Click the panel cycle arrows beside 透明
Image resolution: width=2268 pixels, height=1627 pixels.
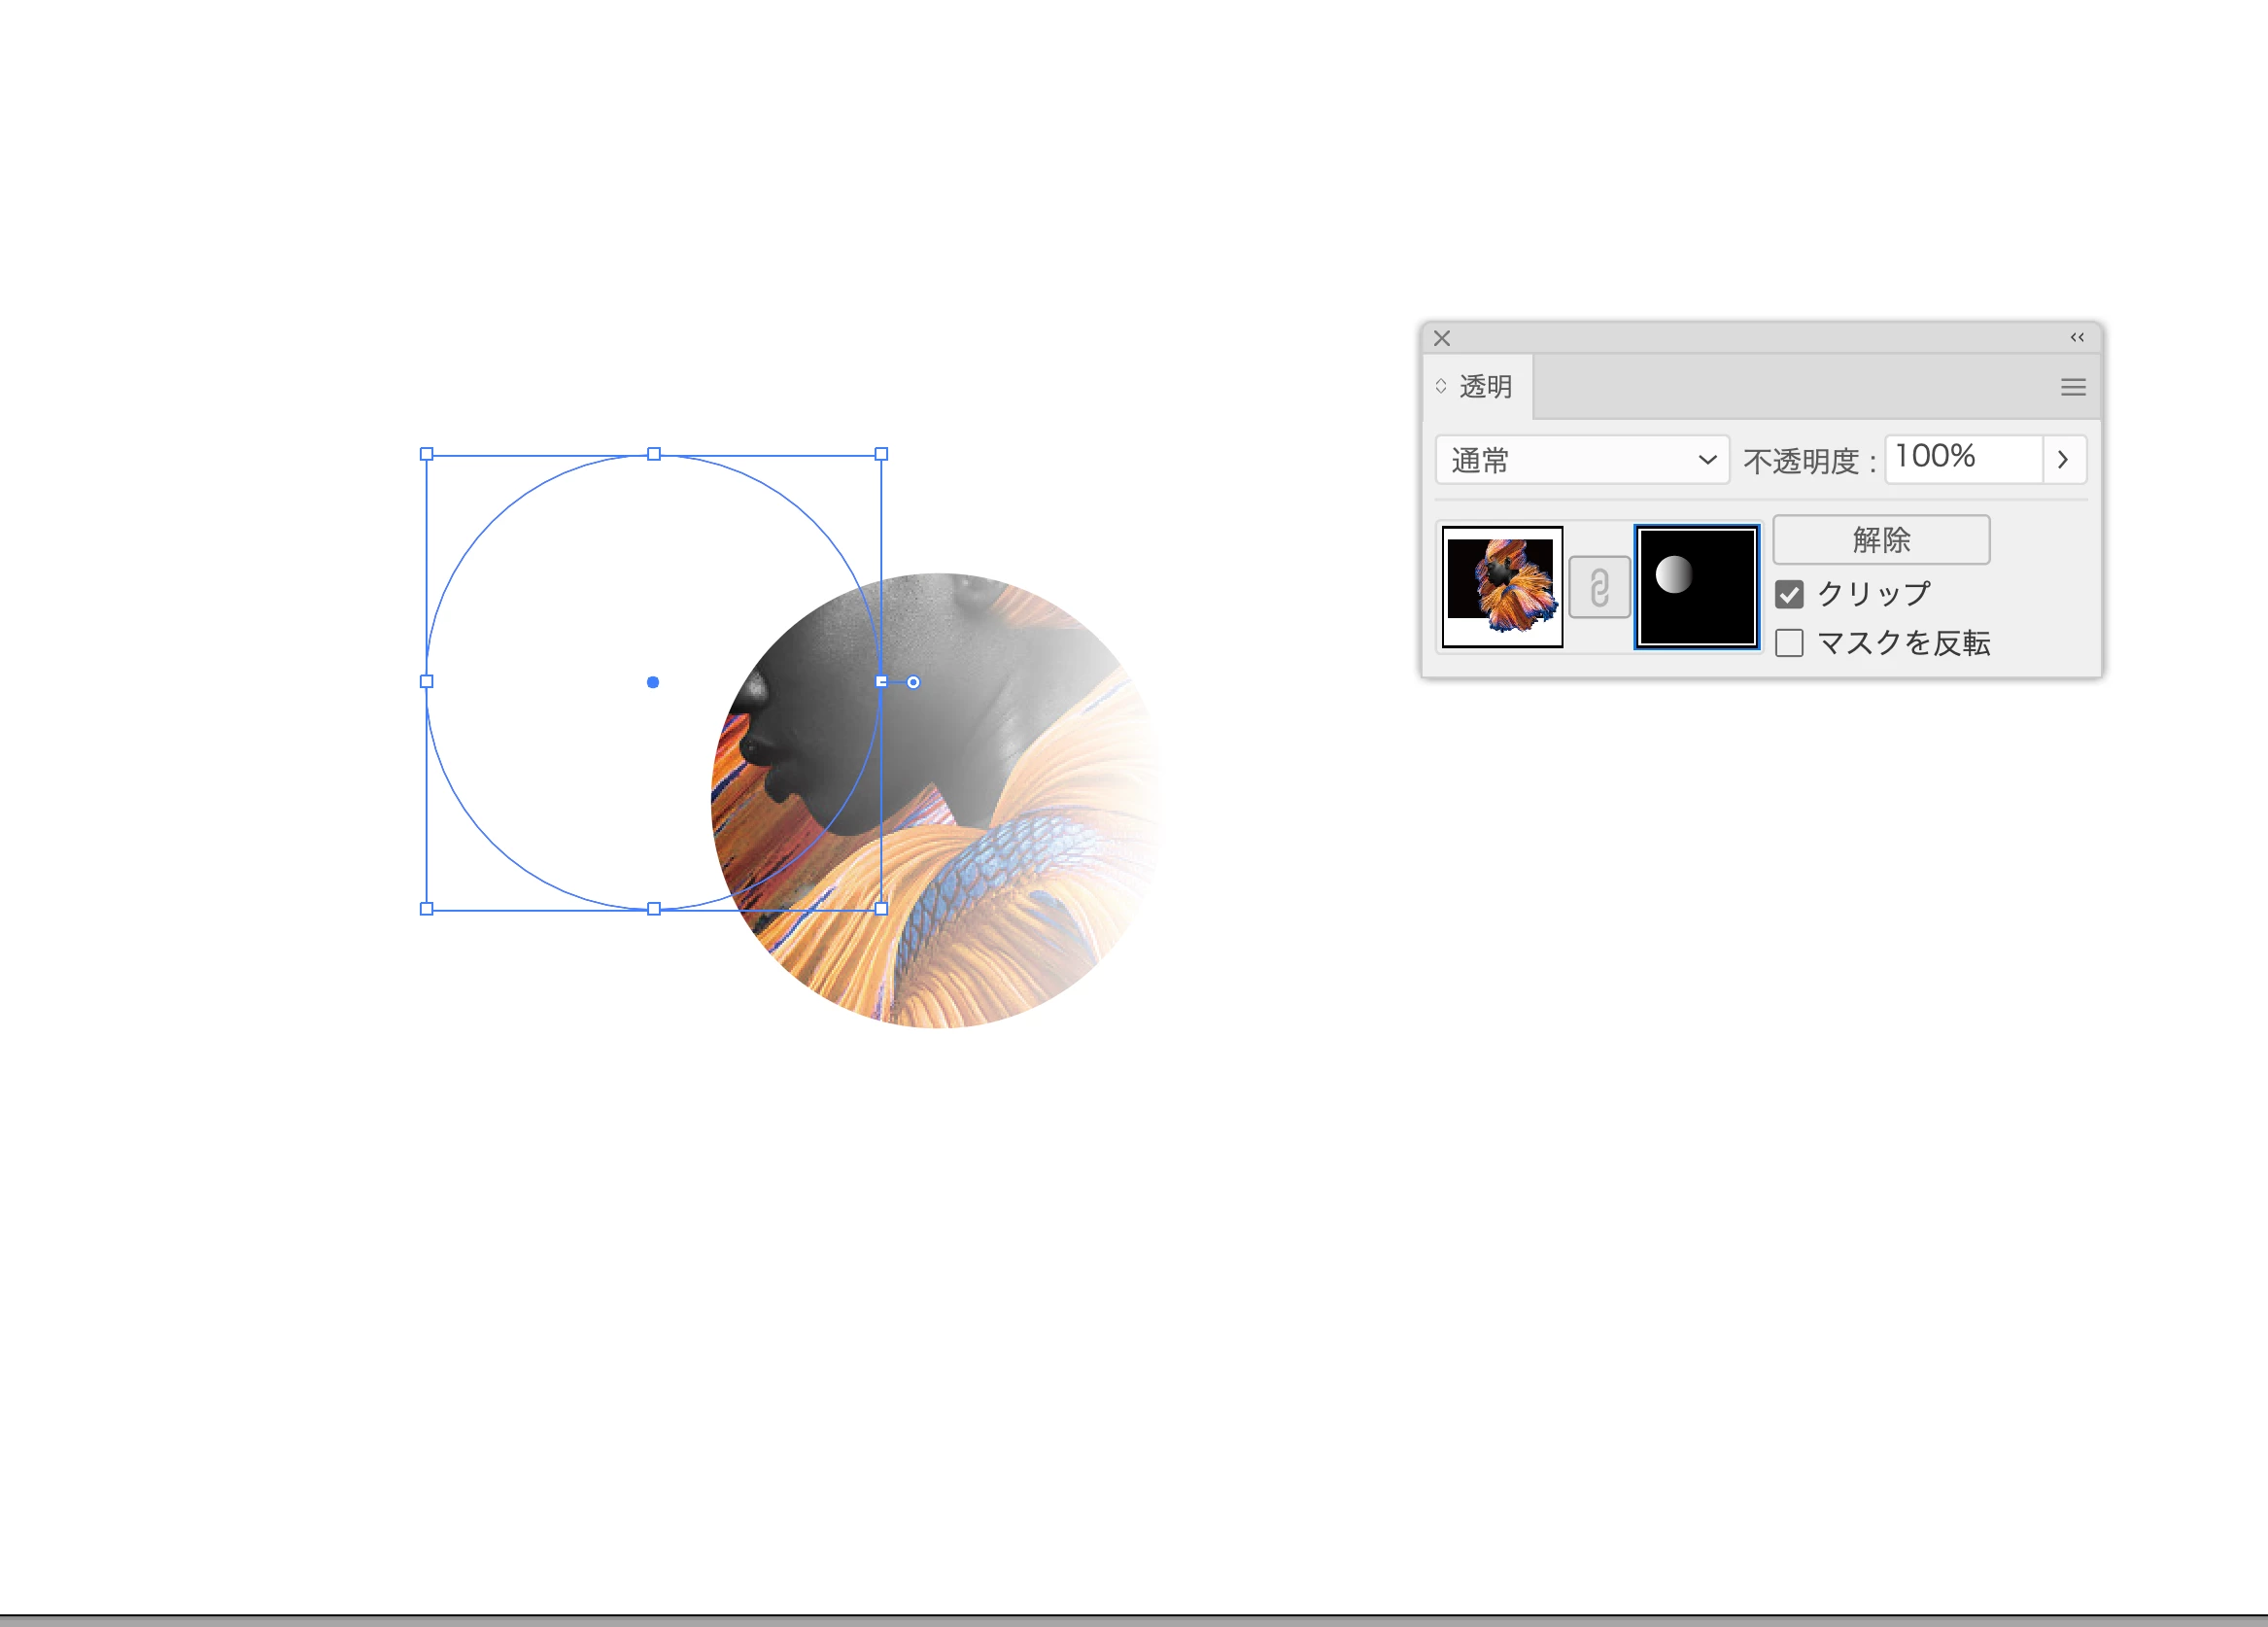pyautogui.click(x=1441, y=386)
